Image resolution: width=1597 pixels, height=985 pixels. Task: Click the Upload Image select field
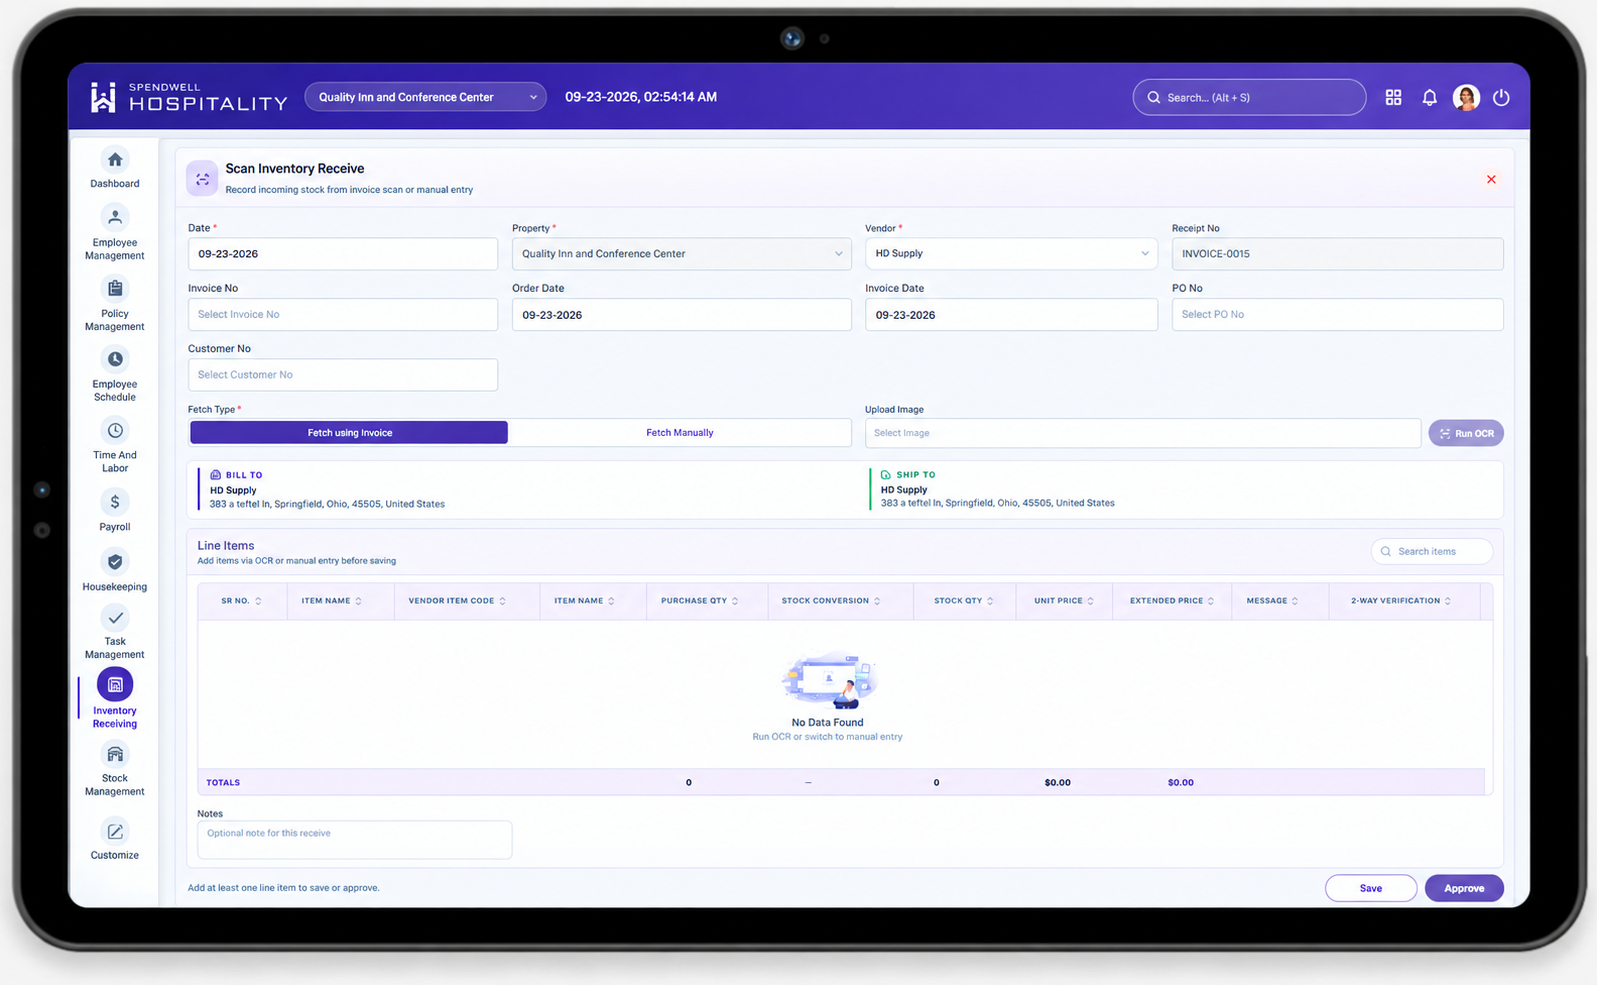click(1143, 433)
